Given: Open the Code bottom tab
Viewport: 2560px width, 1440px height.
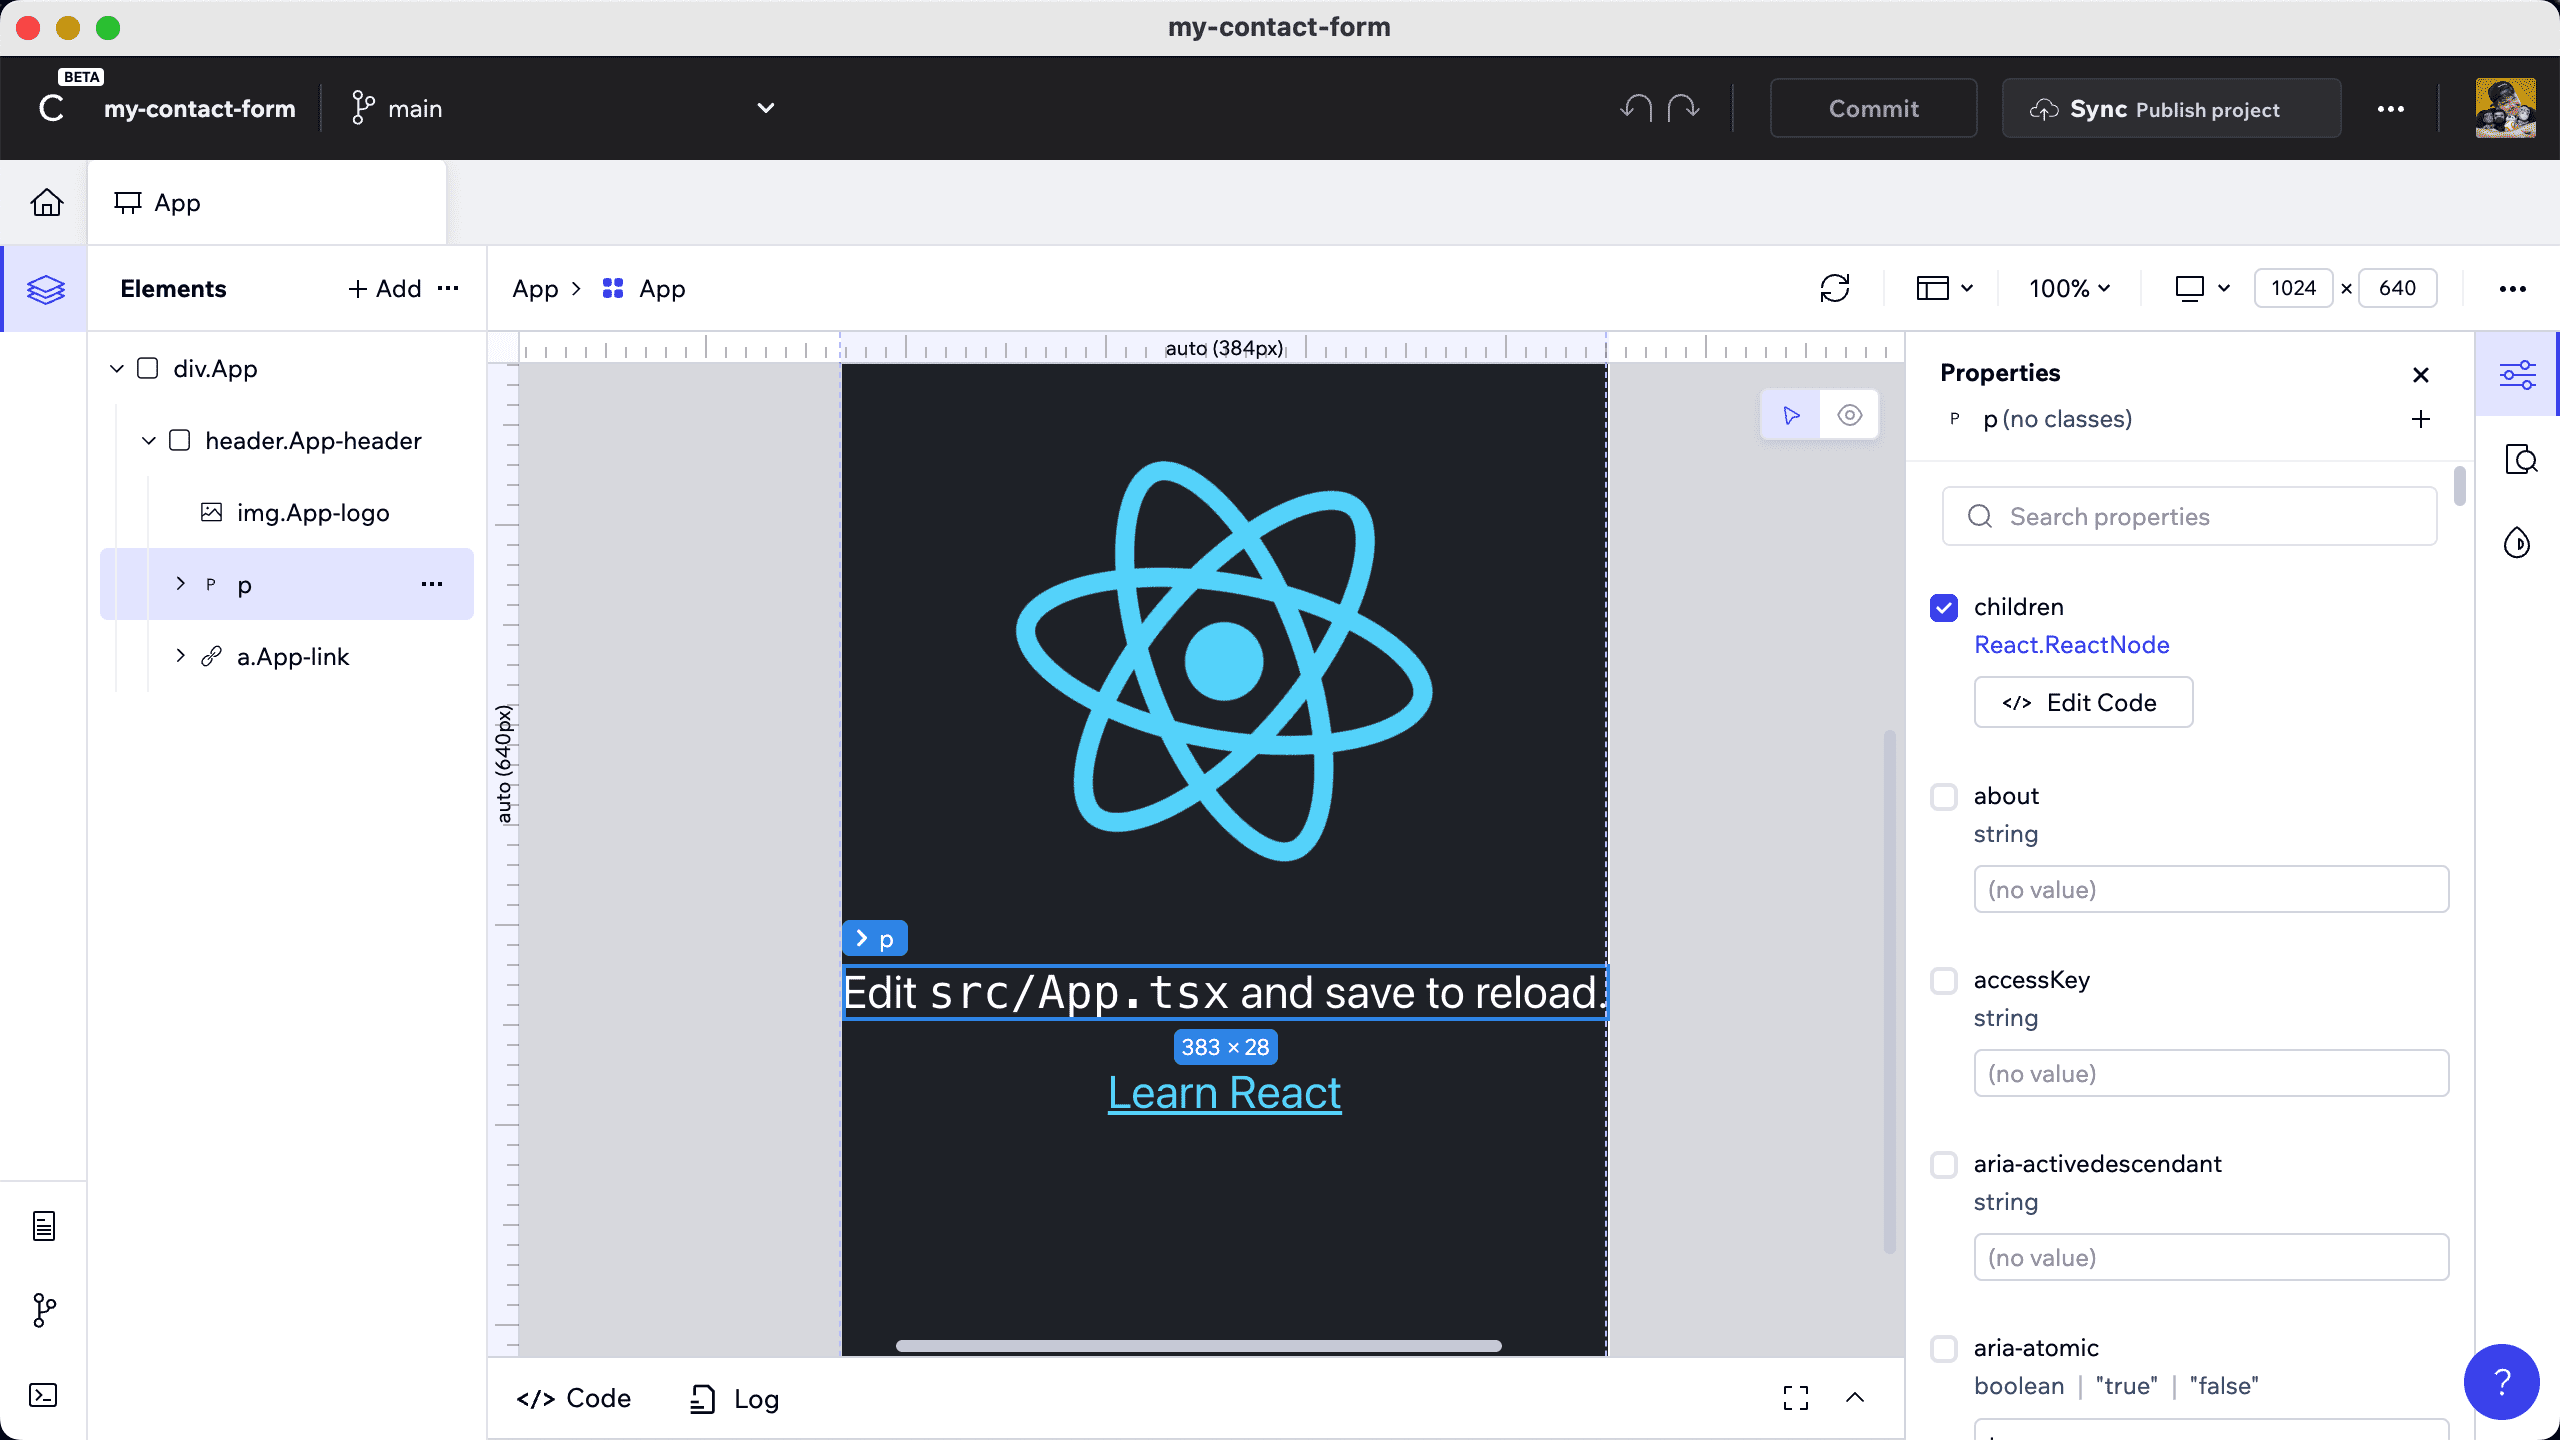Looking at the screenshot, I should [574, 1398].
